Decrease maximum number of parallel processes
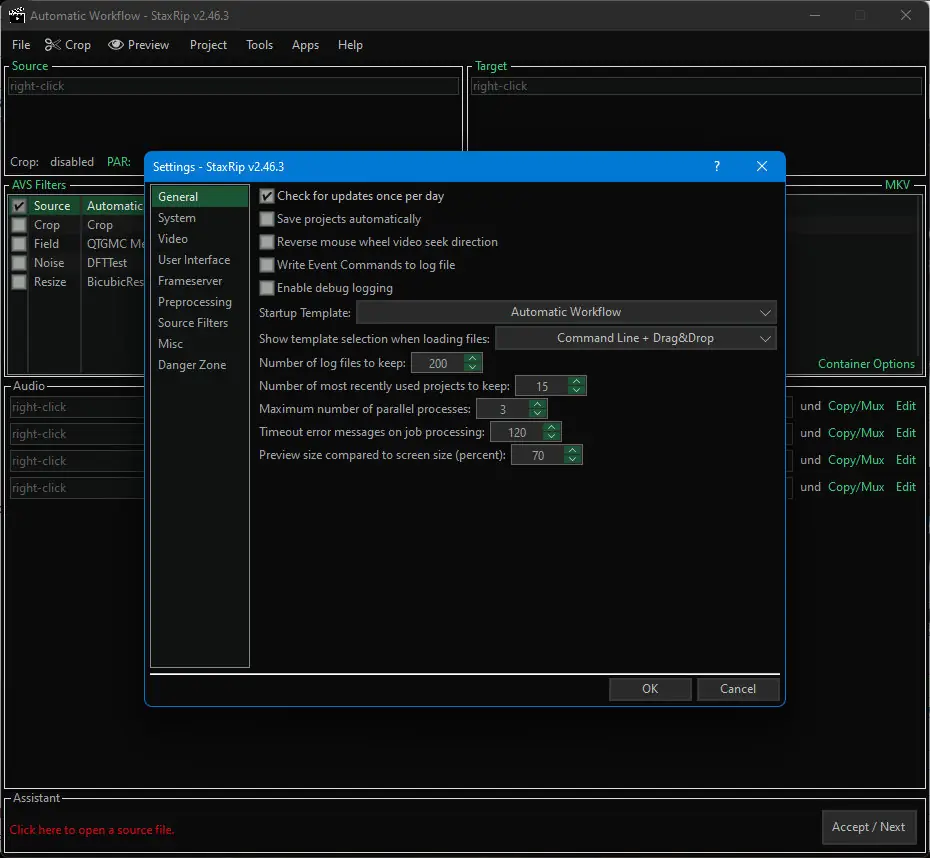 pyautogui.click(x=537, y=413)
